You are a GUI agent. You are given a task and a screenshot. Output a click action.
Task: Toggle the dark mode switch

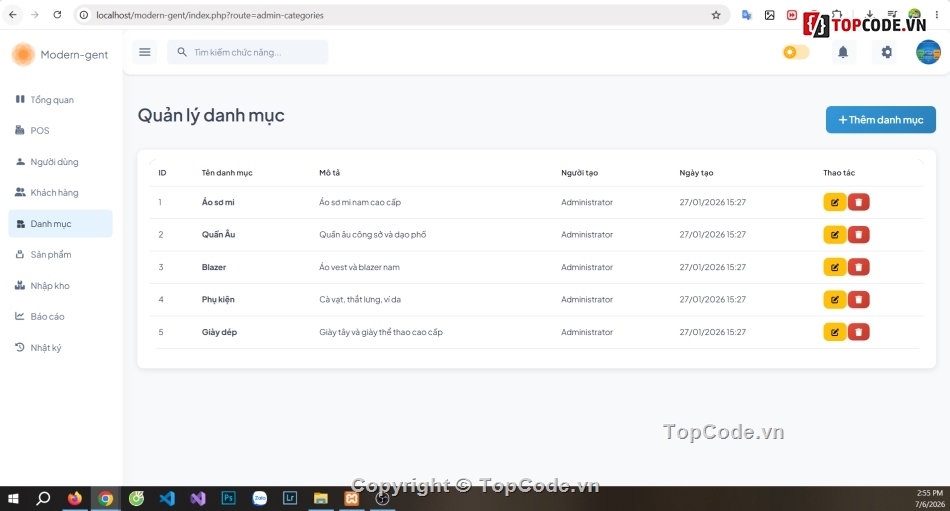click(x=796, y=52)
